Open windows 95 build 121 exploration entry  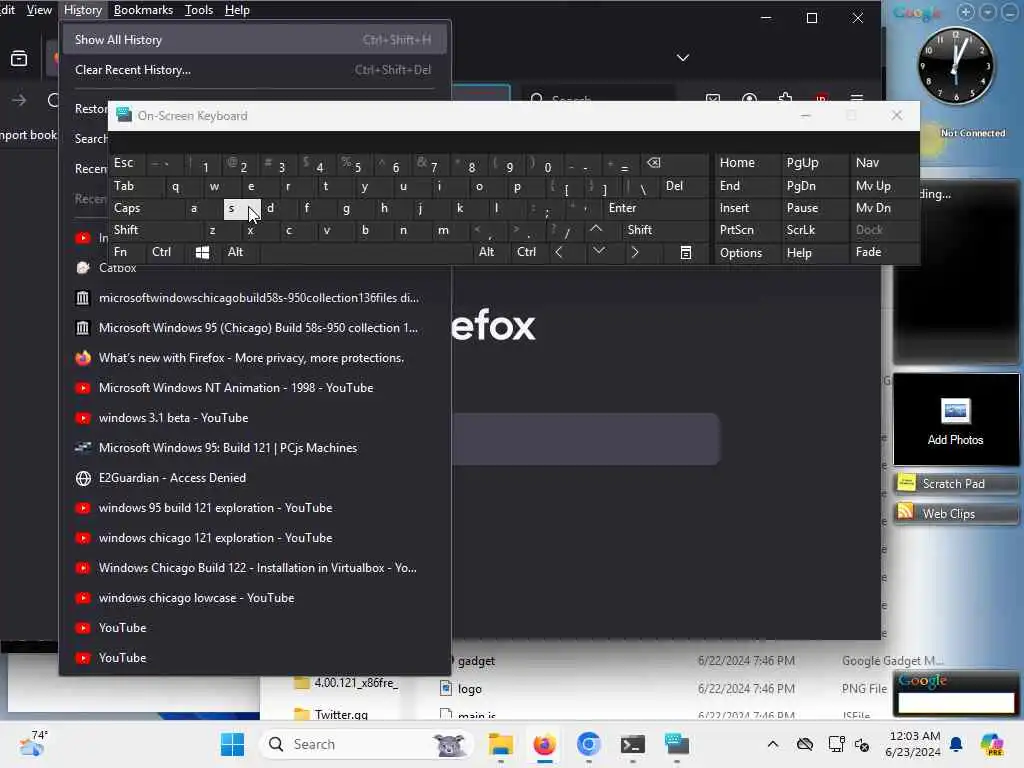255,508
